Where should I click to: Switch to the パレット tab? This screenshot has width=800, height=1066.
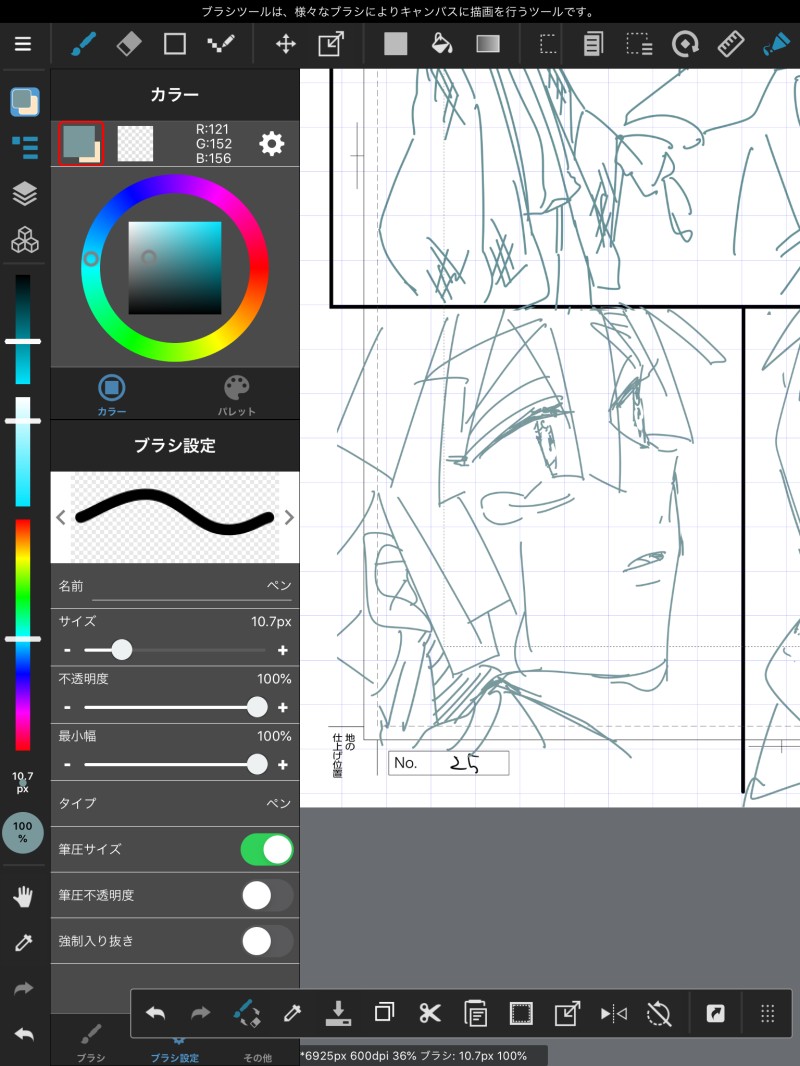237,394
